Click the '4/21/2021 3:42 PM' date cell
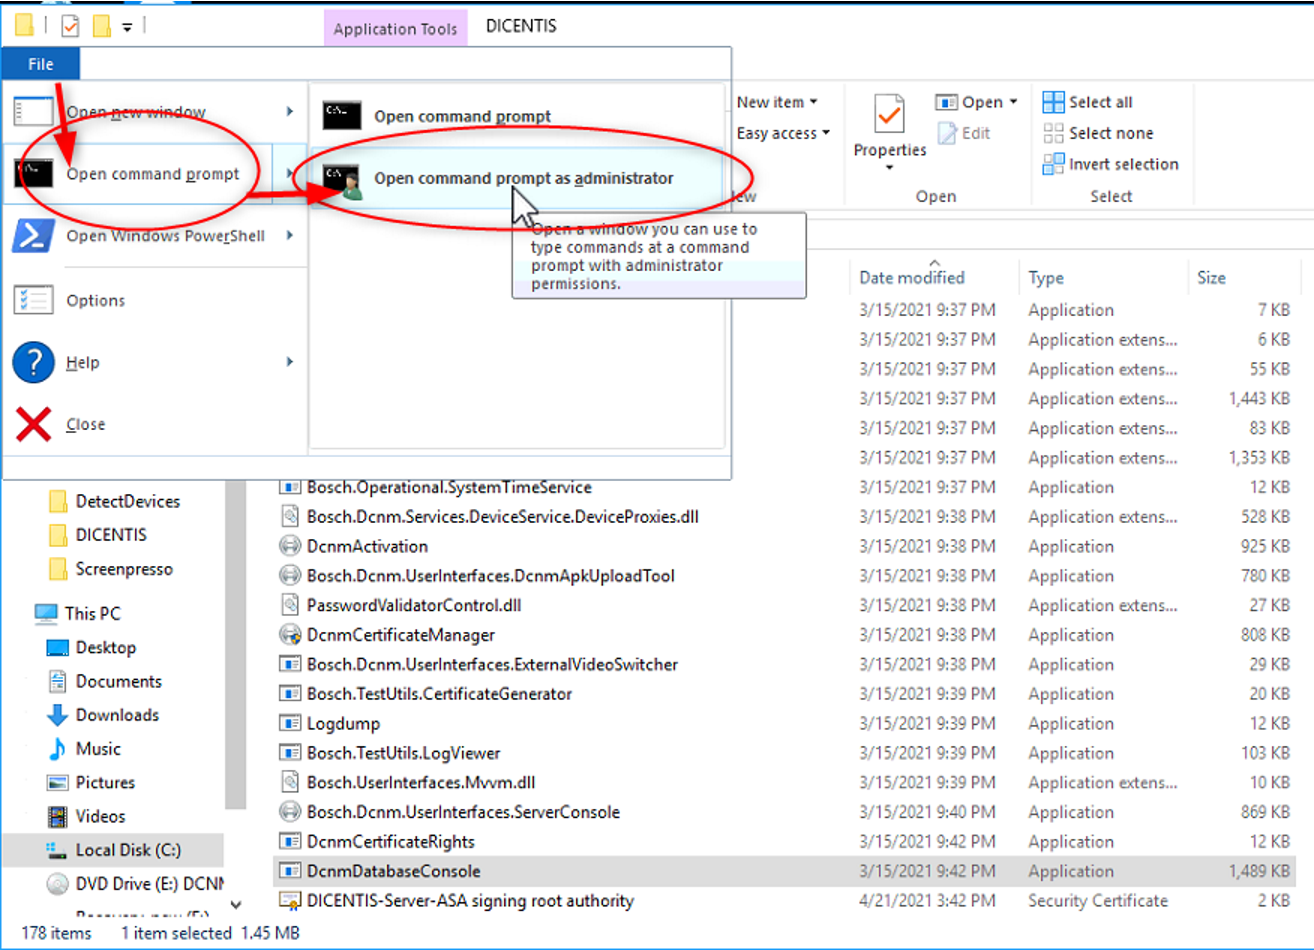 pyautogui.click(x=927, y=901)
